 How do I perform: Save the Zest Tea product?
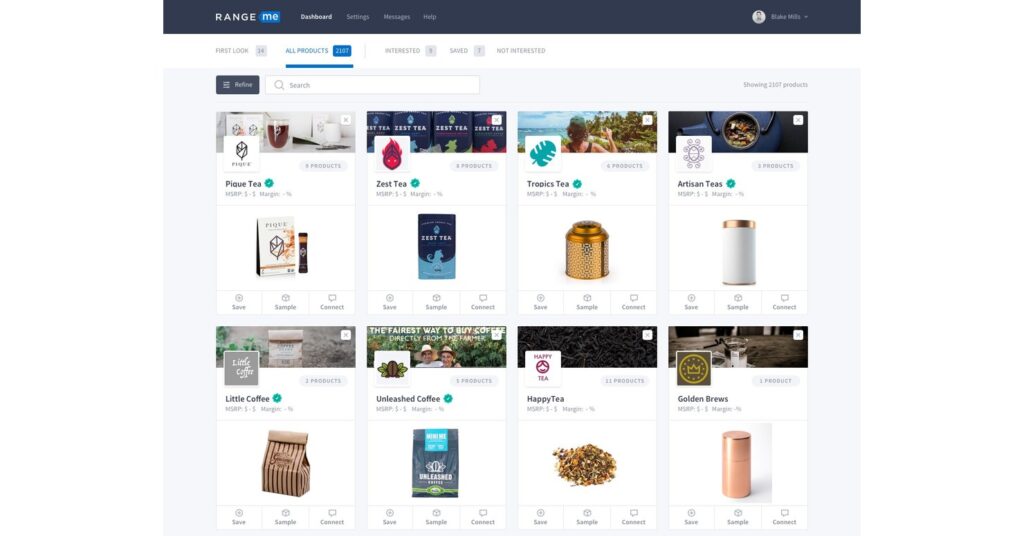[390, 302]
